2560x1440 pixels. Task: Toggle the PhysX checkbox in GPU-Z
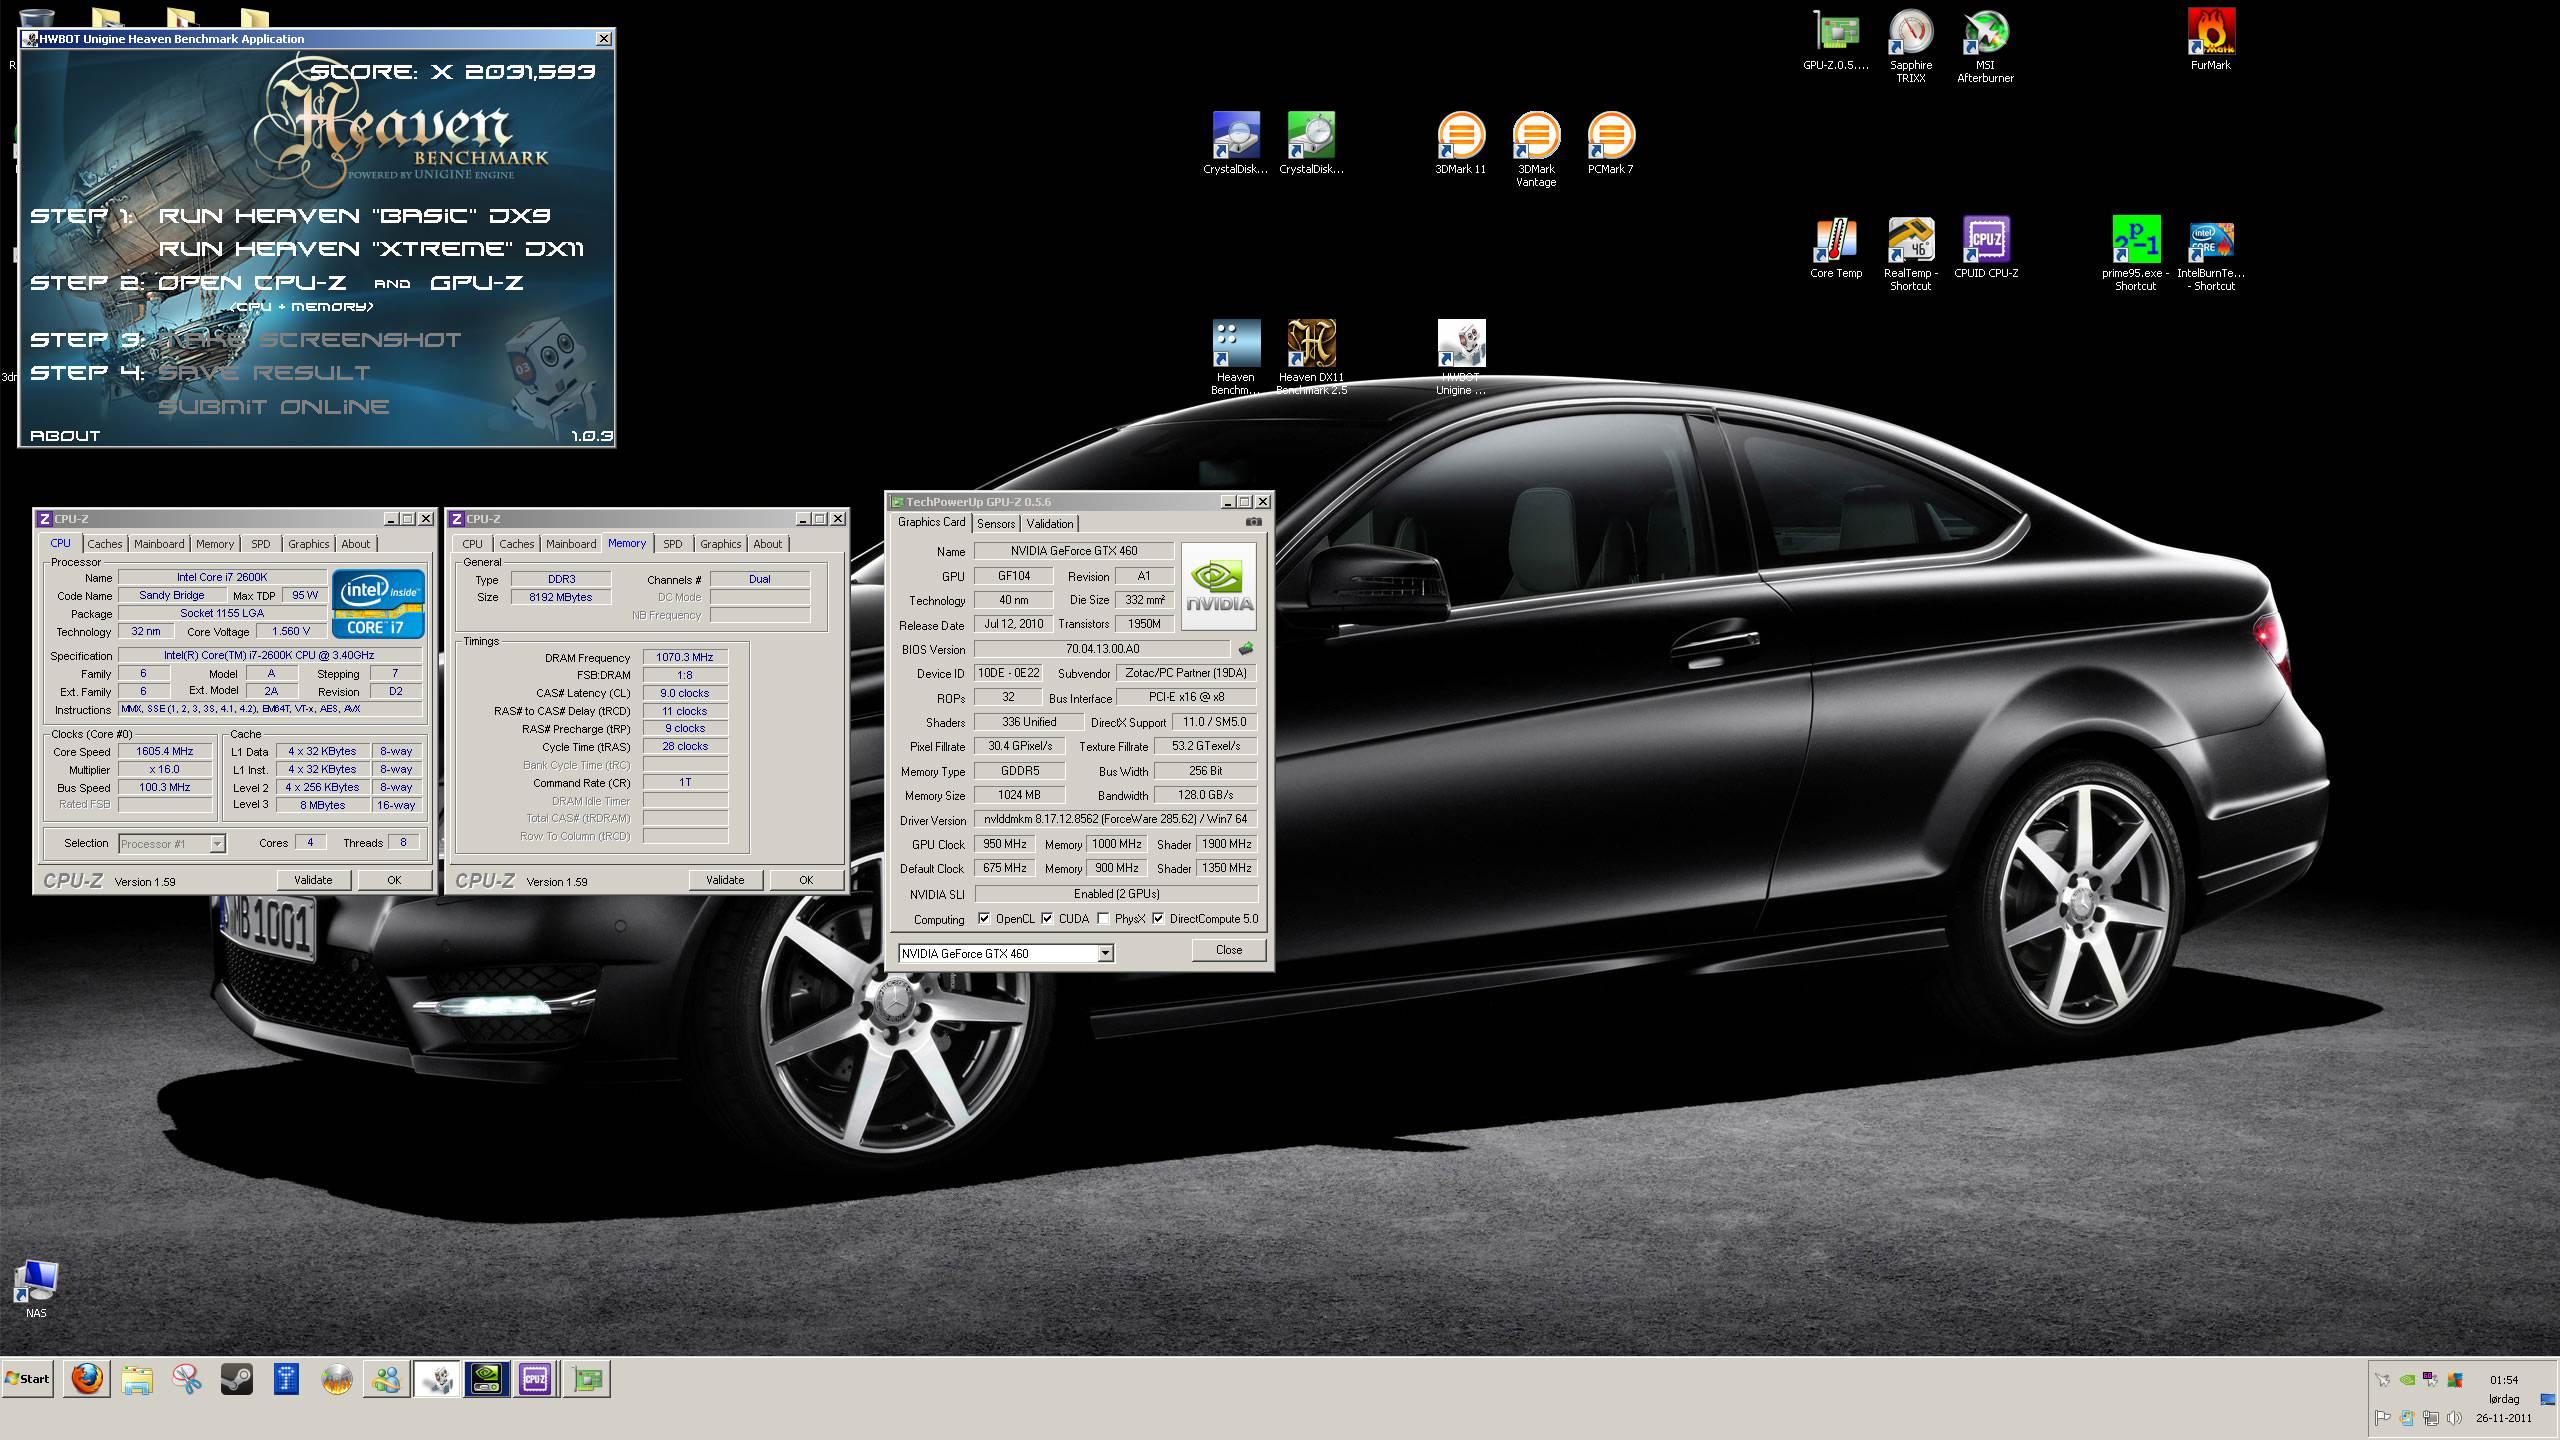point(1103,919)
